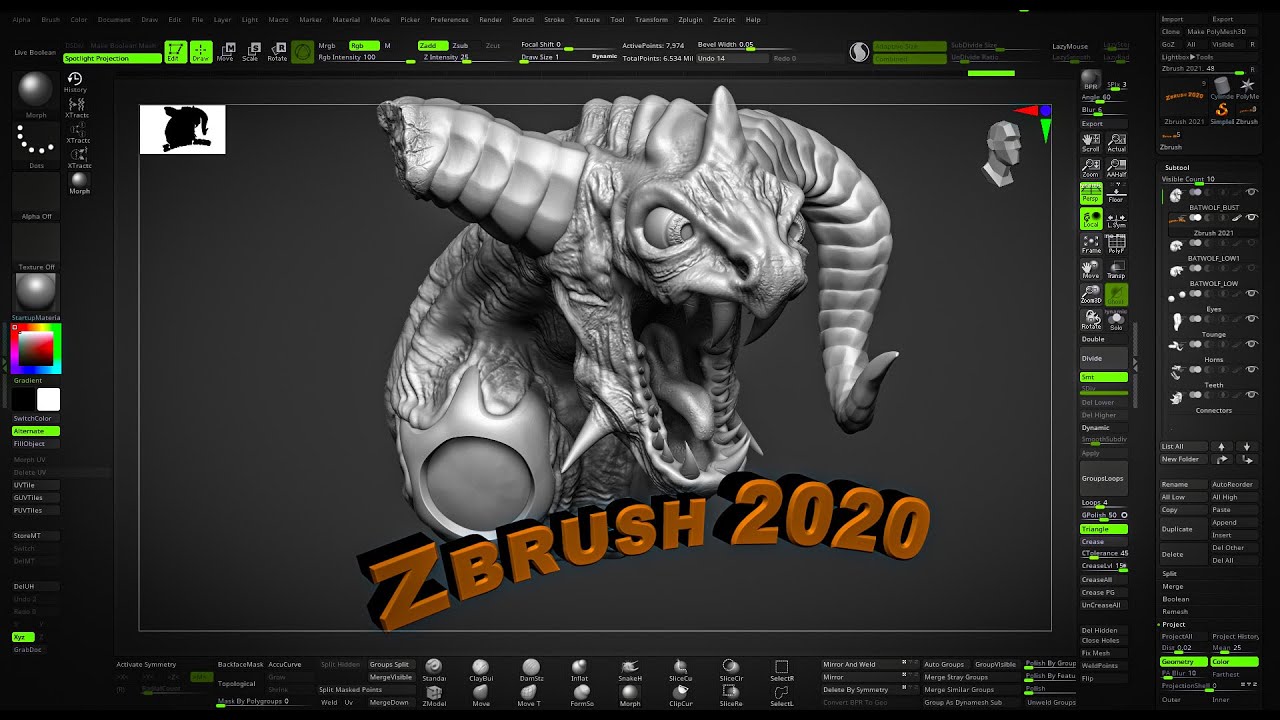Open the Transform menu
This screenshot has width=1280, height=720.
(651, 19)
